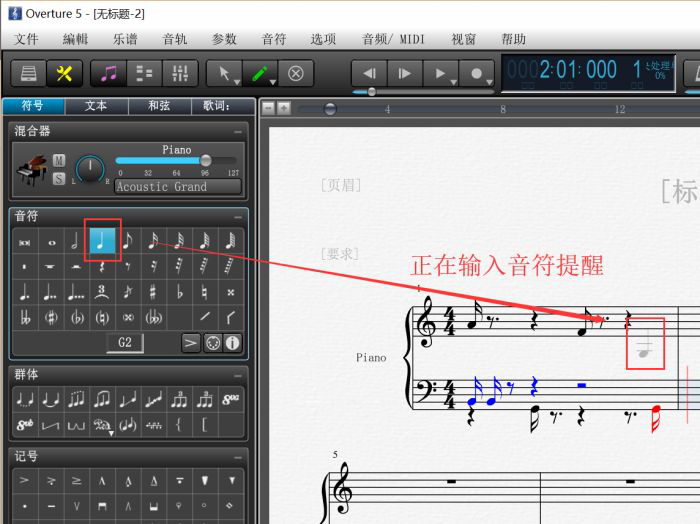Click the wrench and screwdriver tools button
The width and height of the screenshot is (700, 524).
(64, 73)
